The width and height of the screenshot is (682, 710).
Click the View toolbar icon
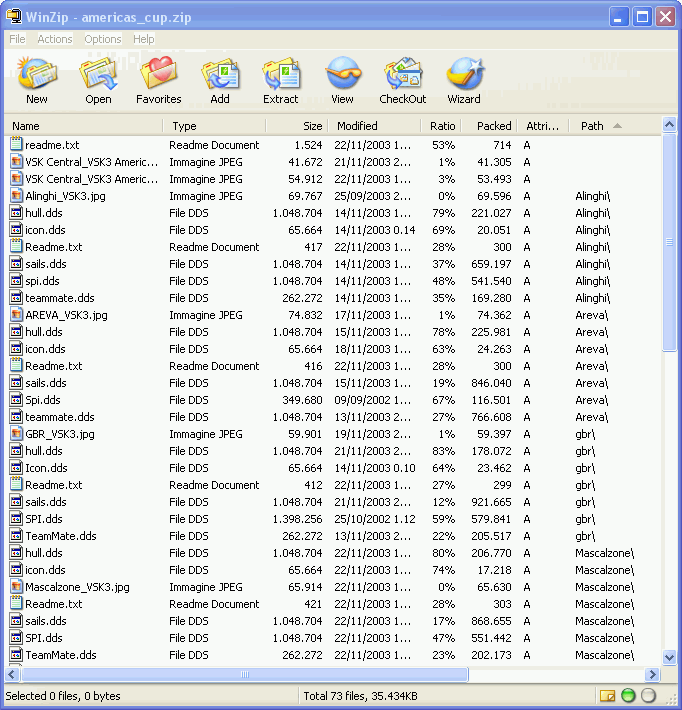pyautogui.click(x=343, y=73)
